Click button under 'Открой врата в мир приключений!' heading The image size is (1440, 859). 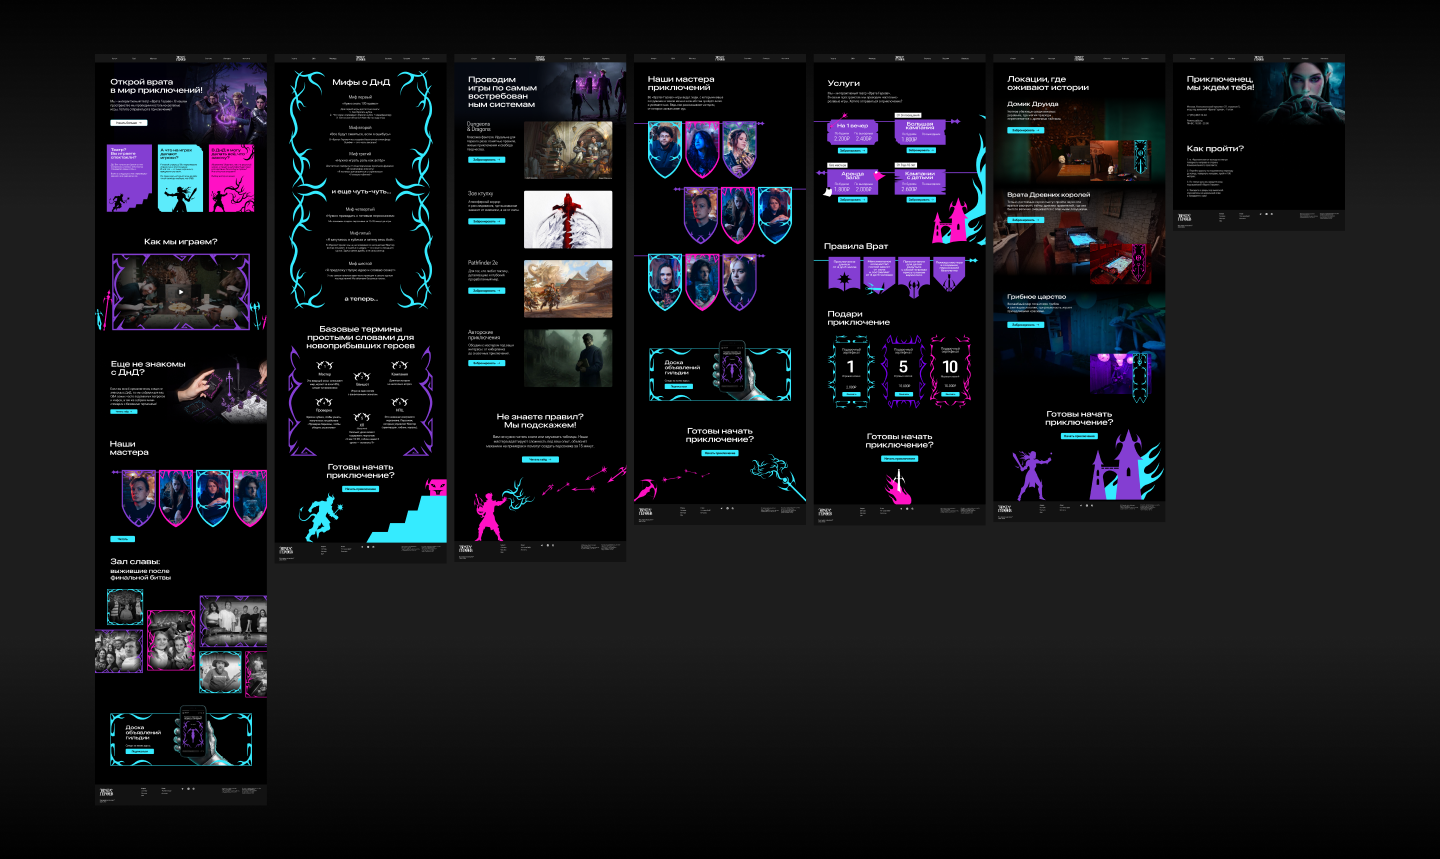coord(128,123)
